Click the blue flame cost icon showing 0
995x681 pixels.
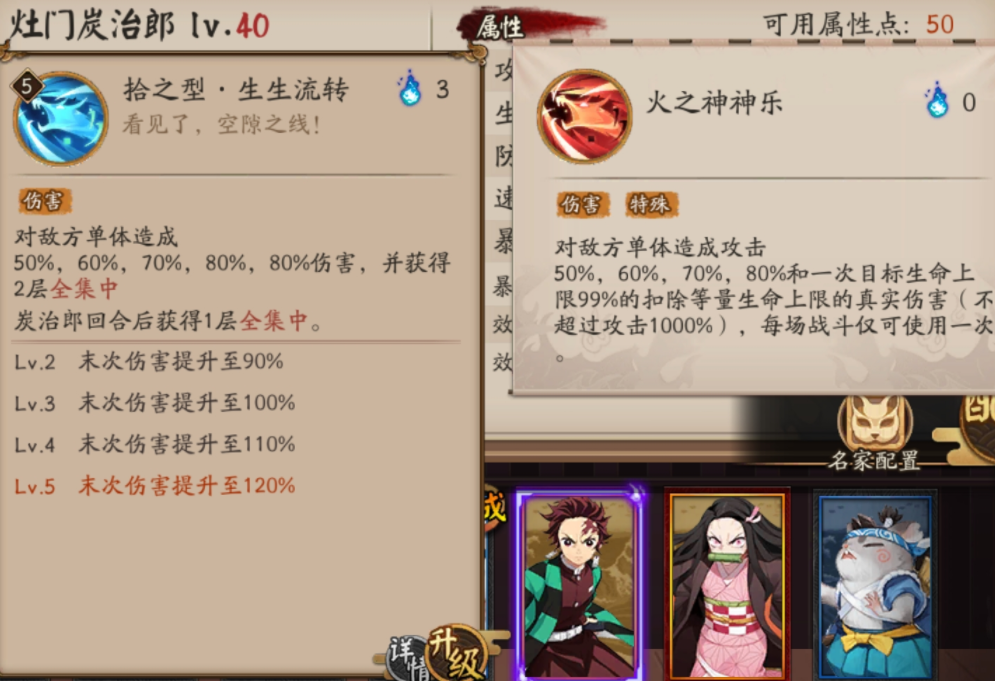pyautogui.click(x=937, y=100)
